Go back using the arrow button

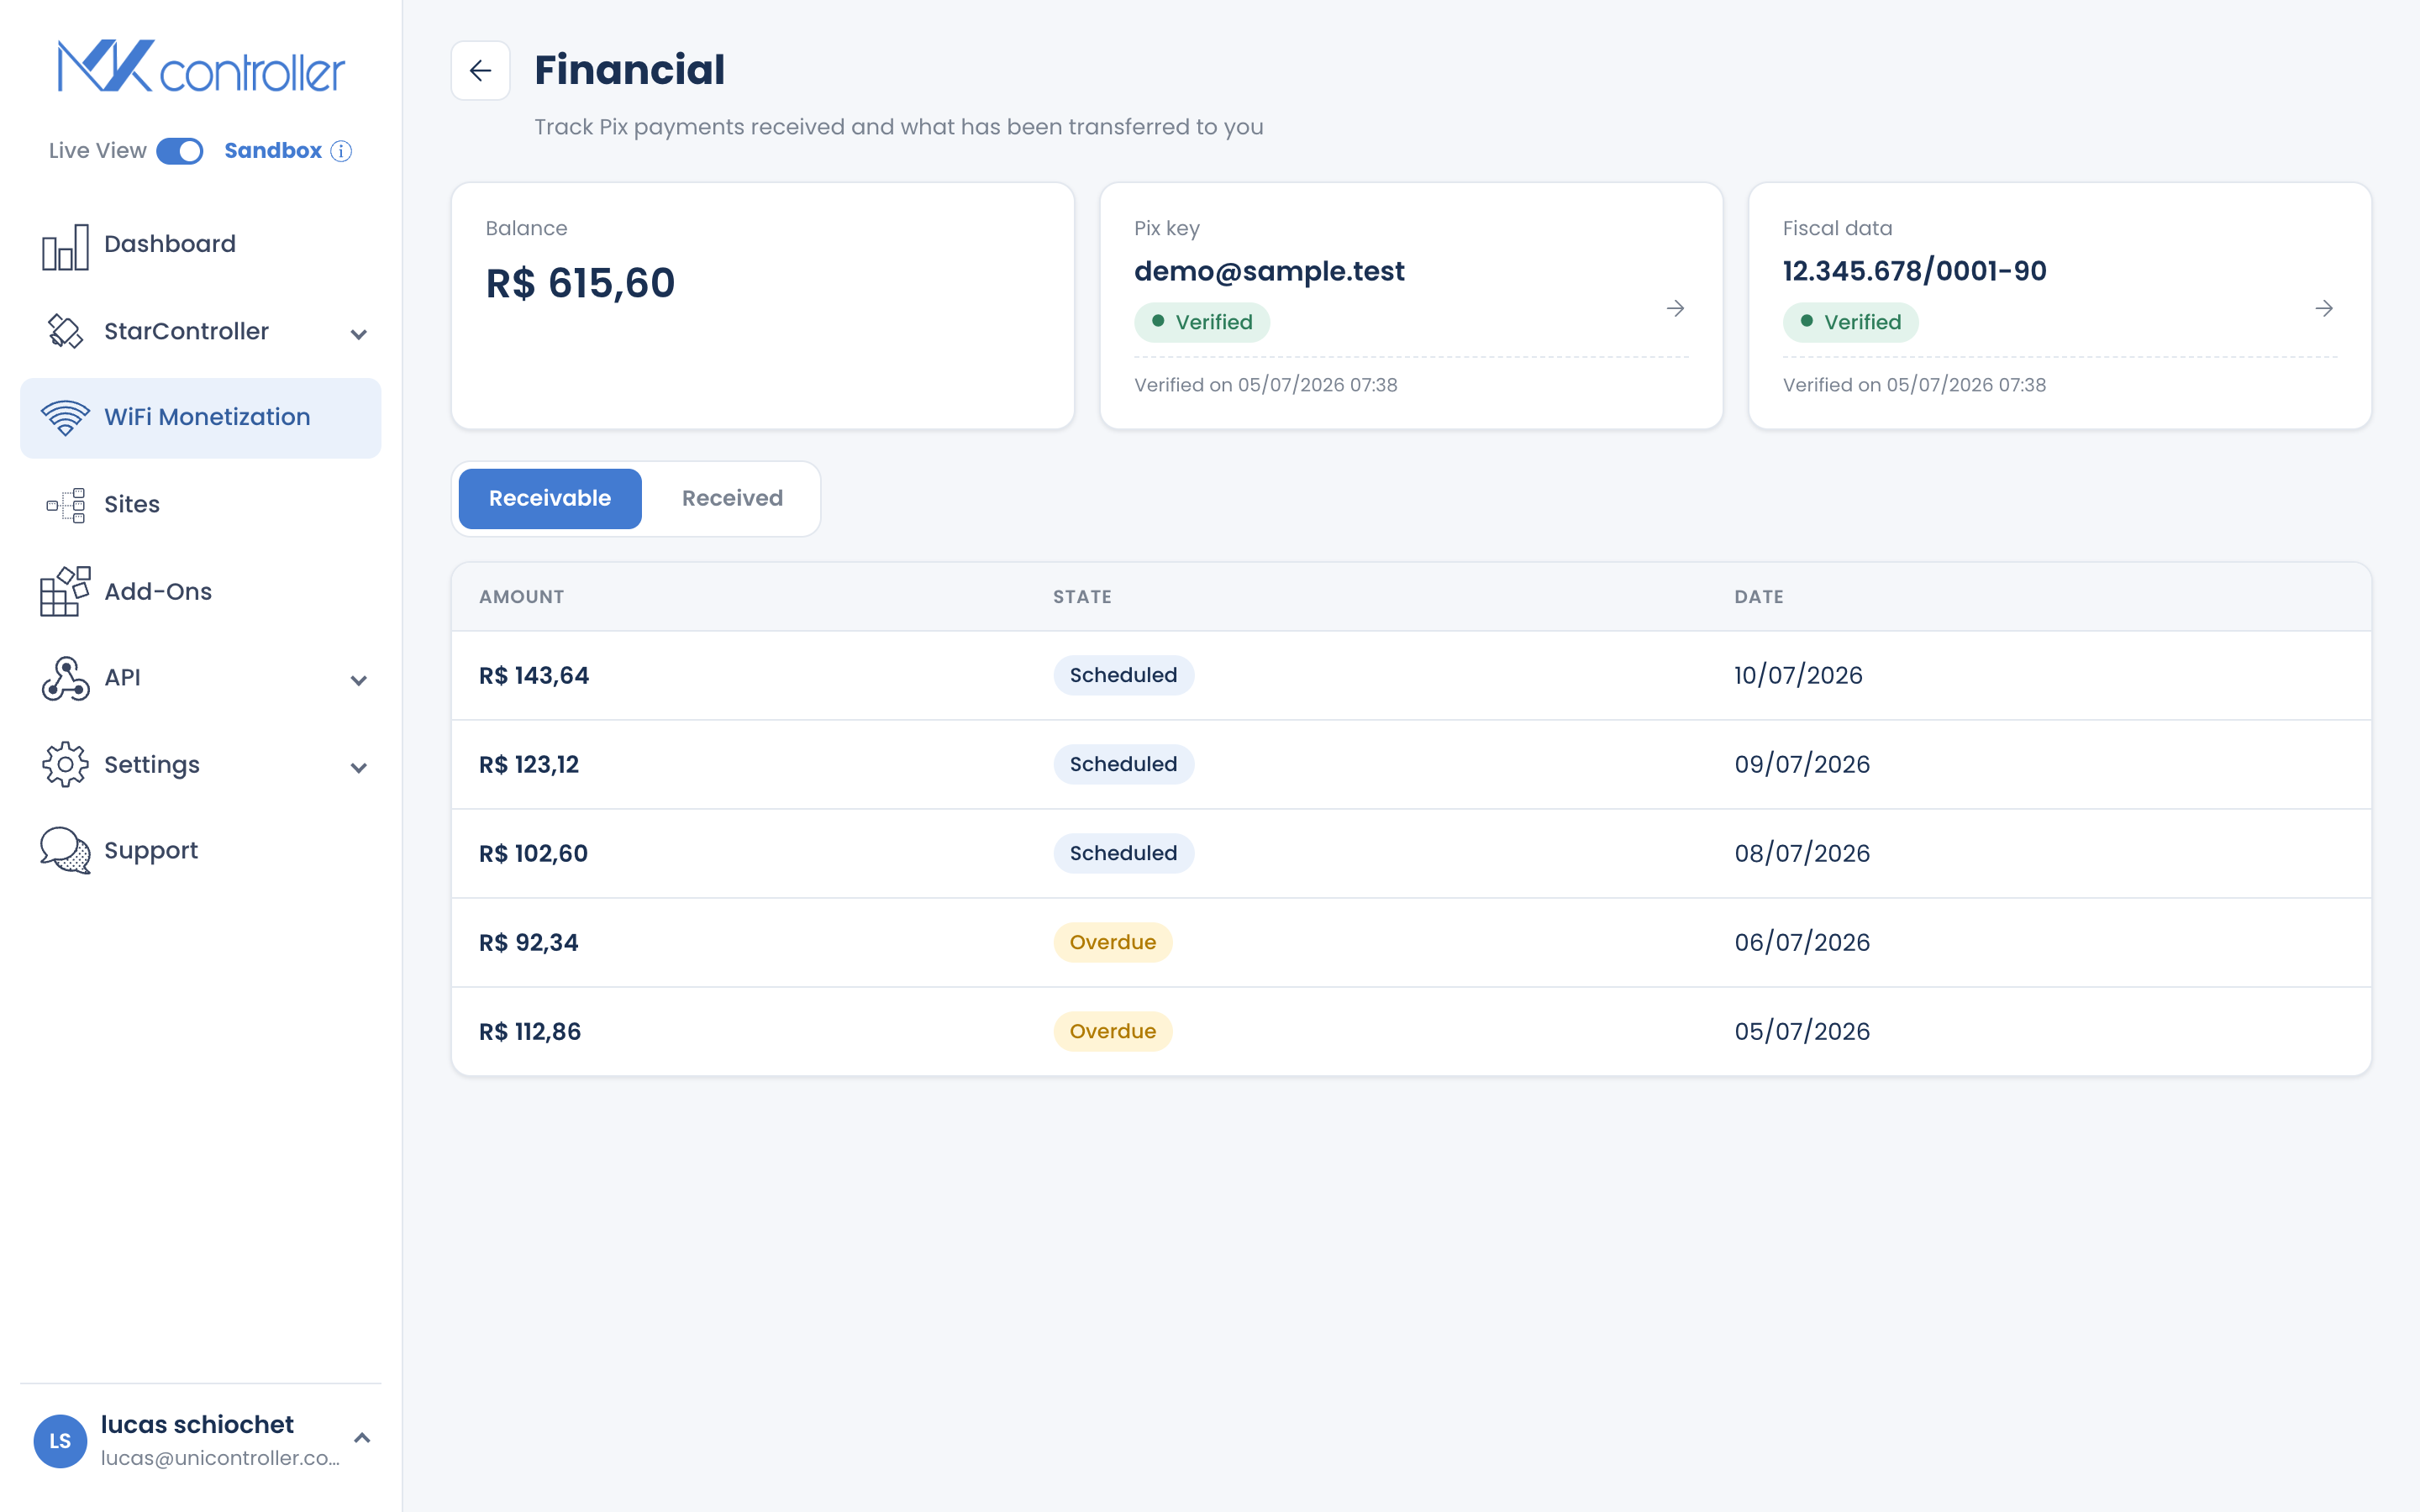(480, 70)
